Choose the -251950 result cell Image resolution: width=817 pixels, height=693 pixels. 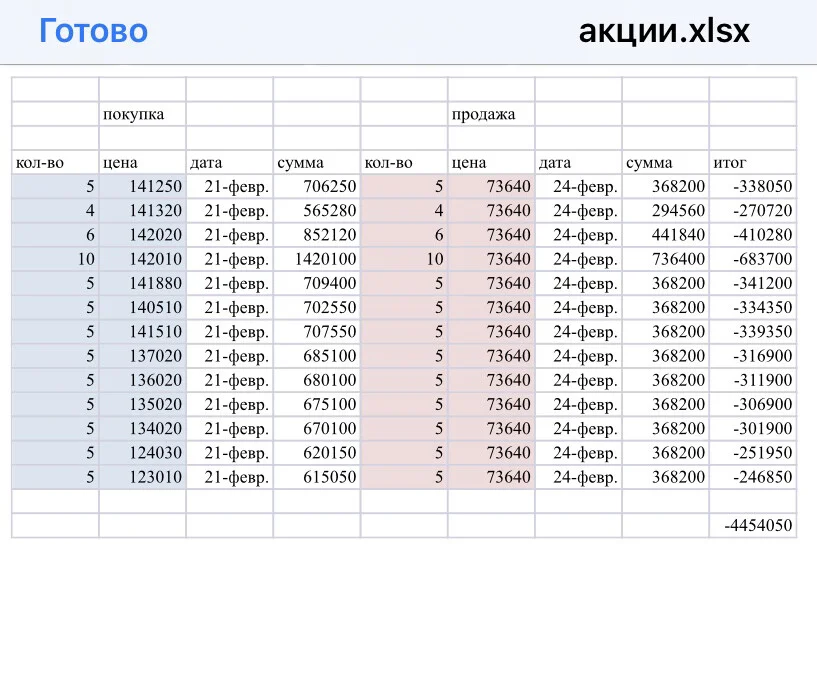click(752, 453)
